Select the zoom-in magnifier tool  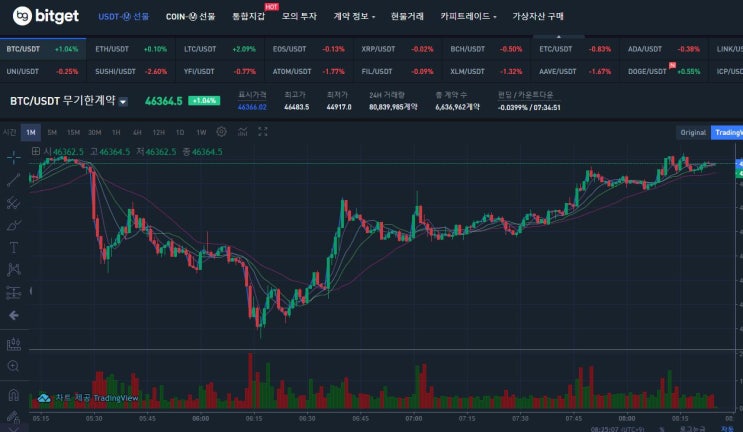[14, 366]
